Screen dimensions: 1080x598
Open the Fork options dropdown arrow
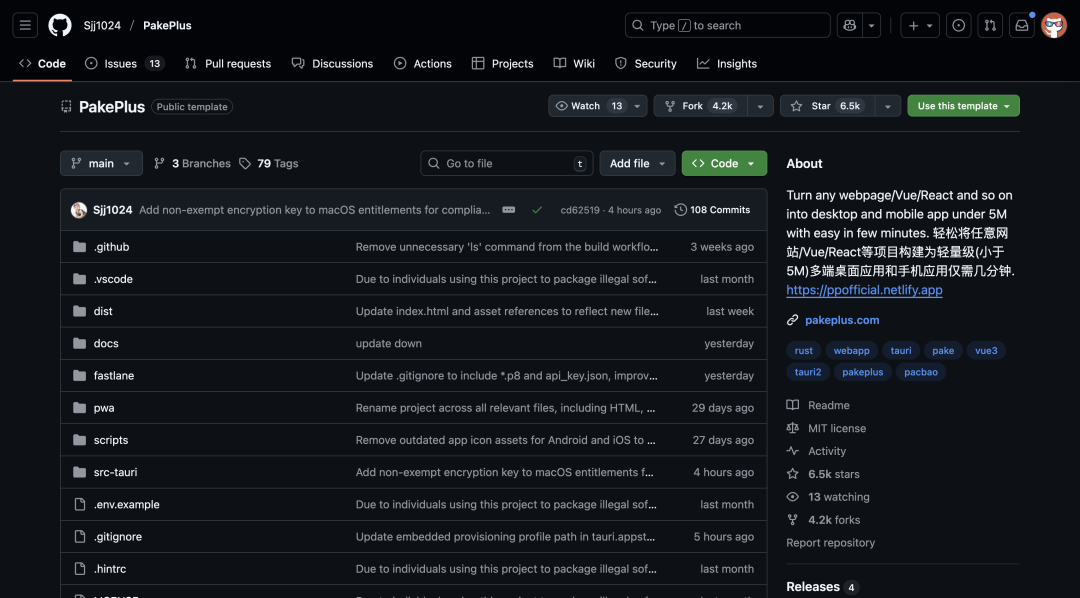point(760,106)
